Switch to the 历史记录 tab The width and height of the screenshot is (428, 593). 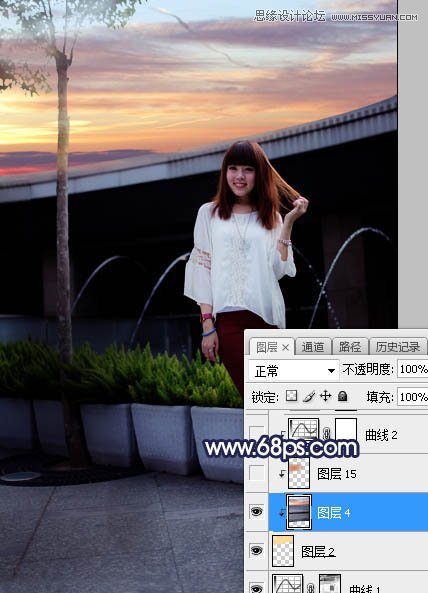tap(398, 347)
